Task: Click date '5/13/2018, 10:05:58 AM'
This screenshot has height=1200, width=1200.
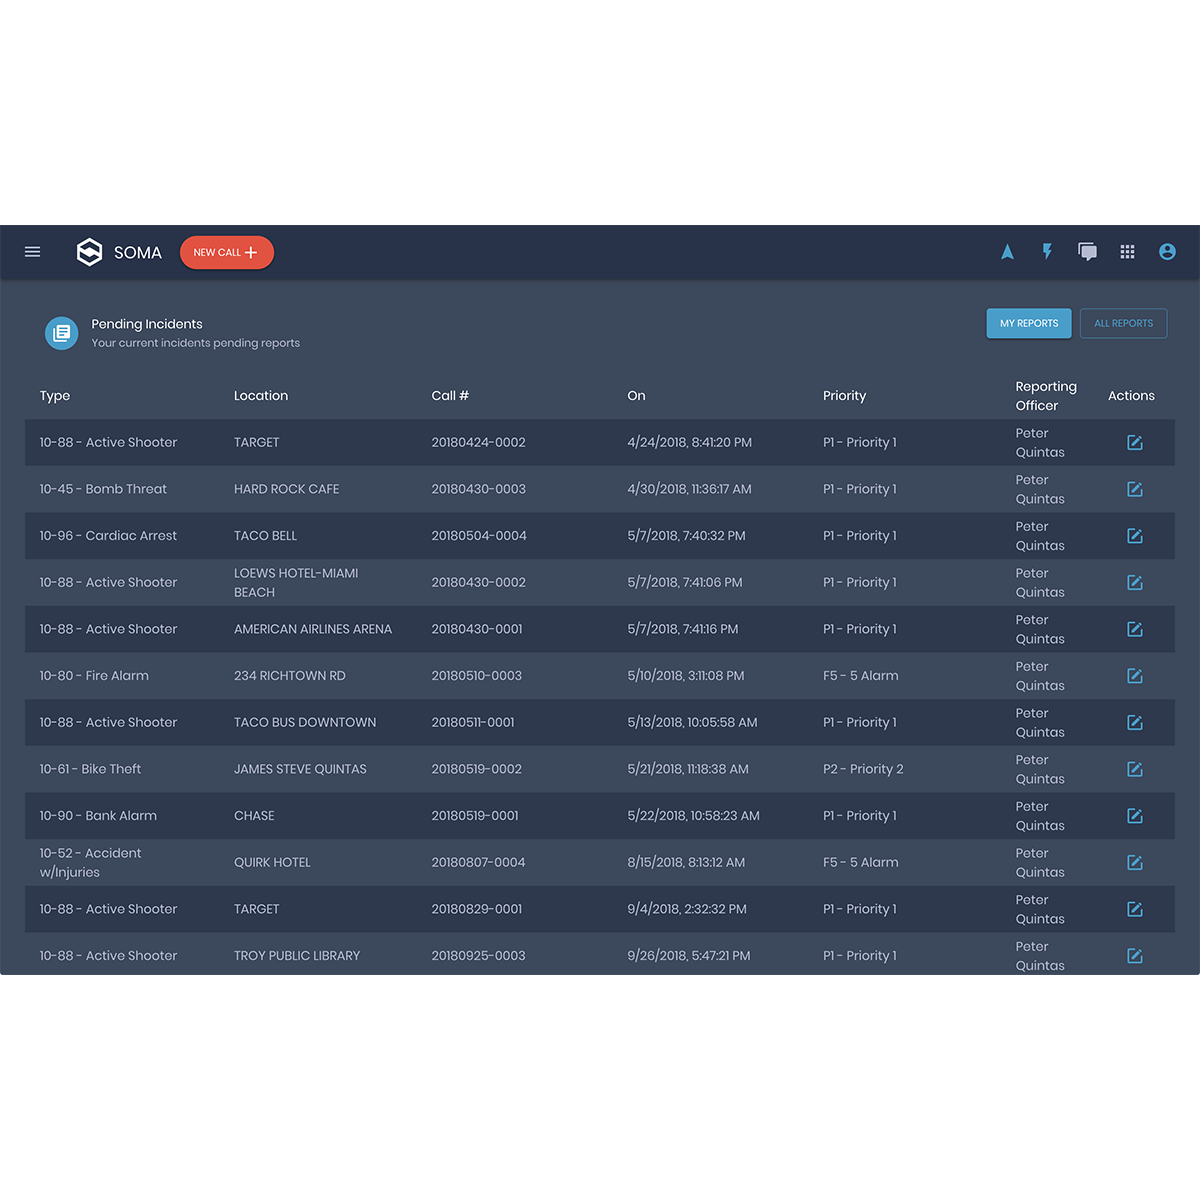Action: point(692,722)
